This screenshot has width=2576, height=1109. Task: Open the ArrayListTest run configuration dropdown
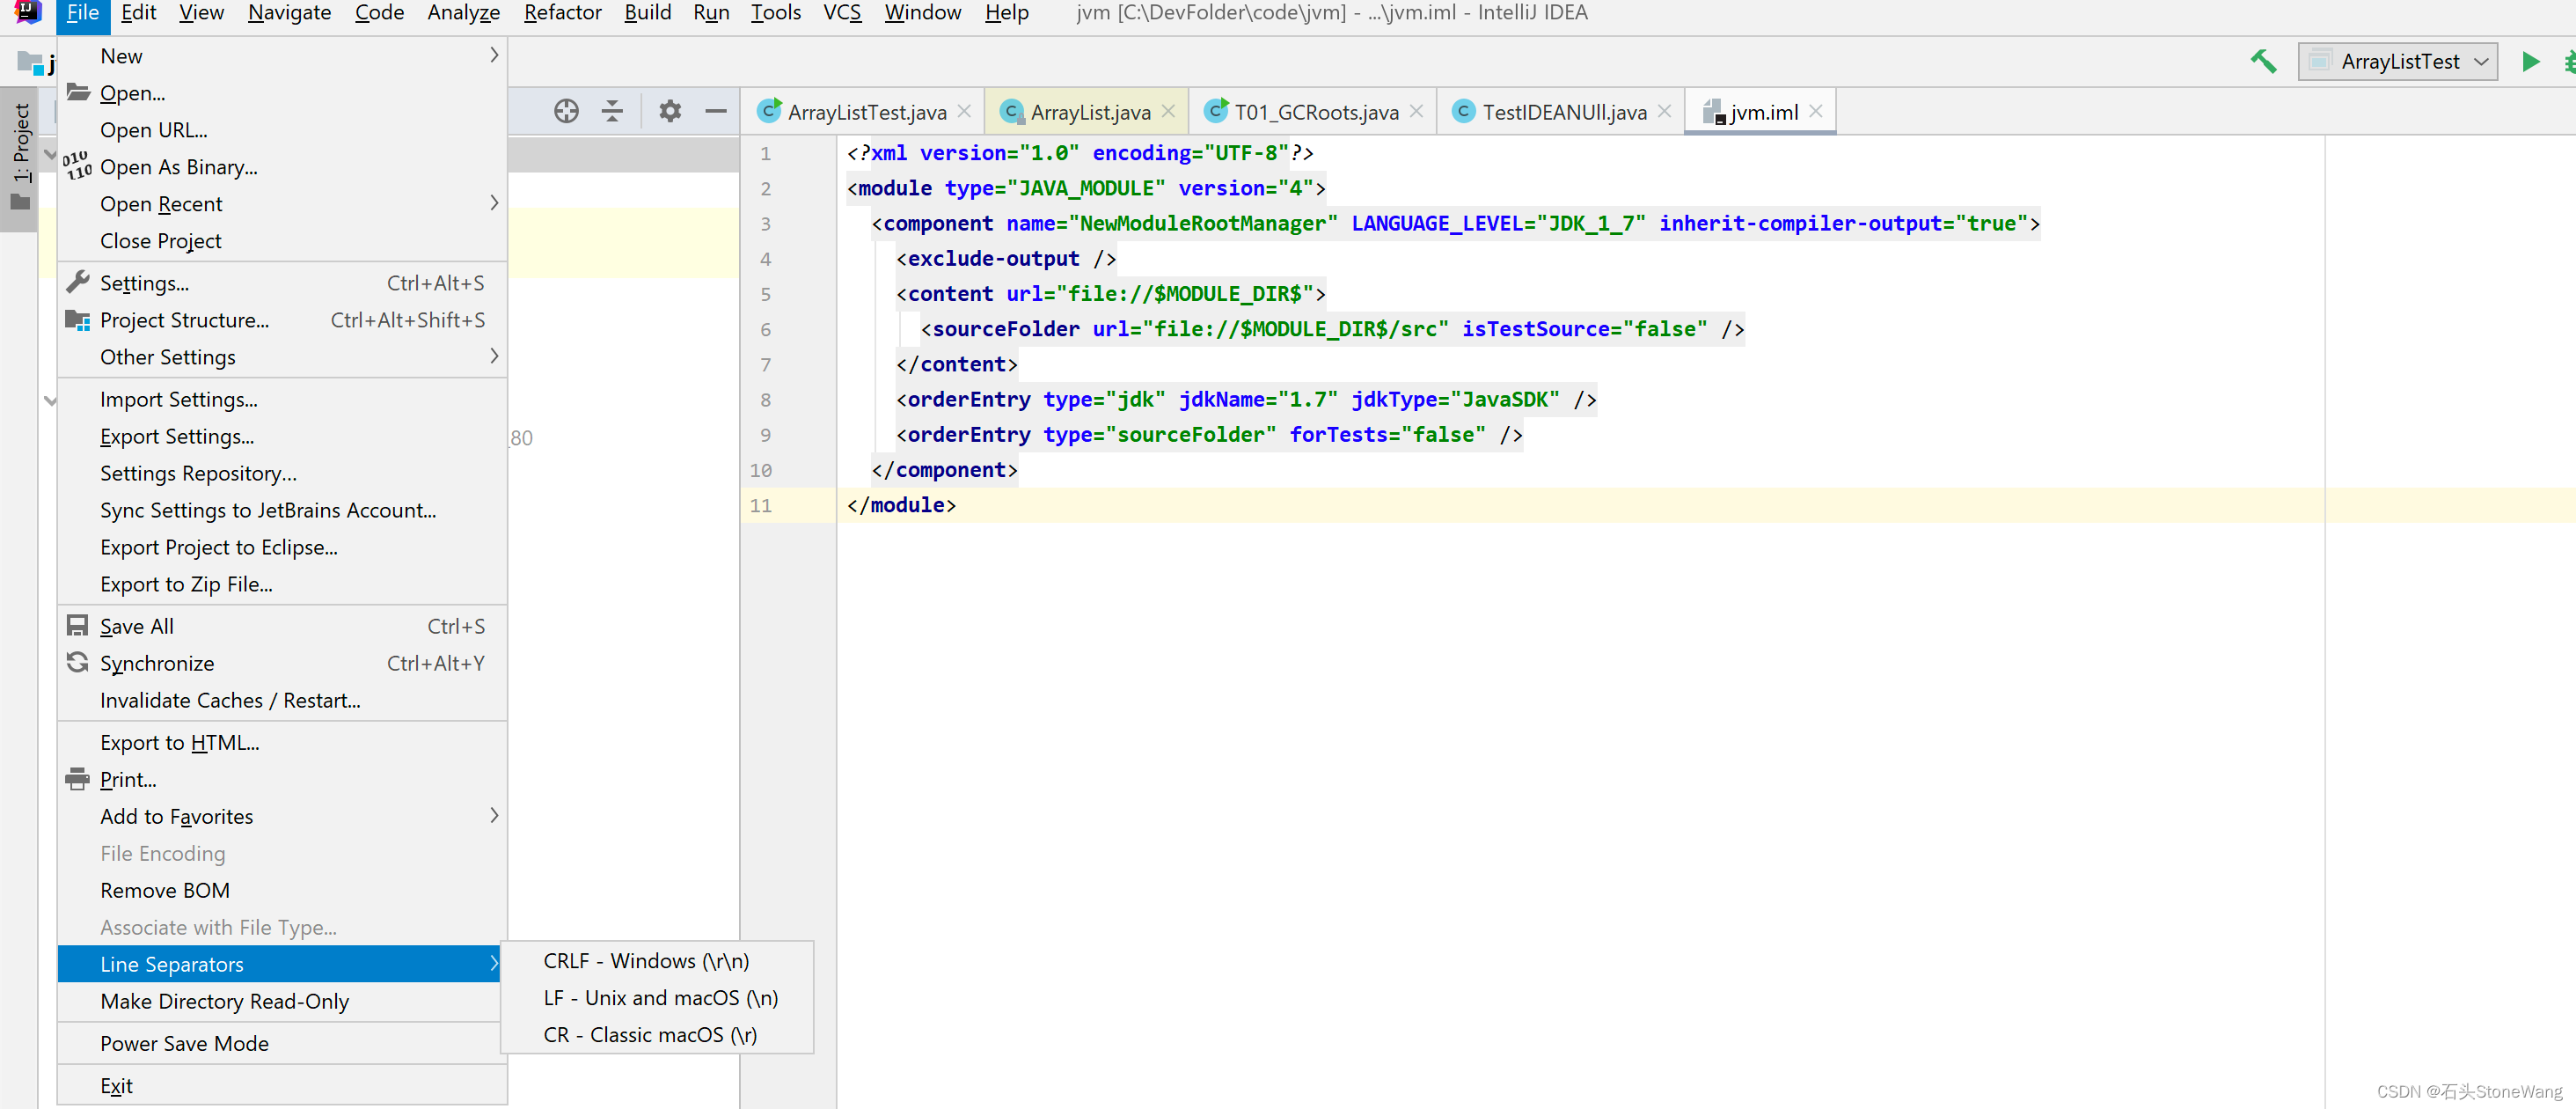coord(2397,62)
